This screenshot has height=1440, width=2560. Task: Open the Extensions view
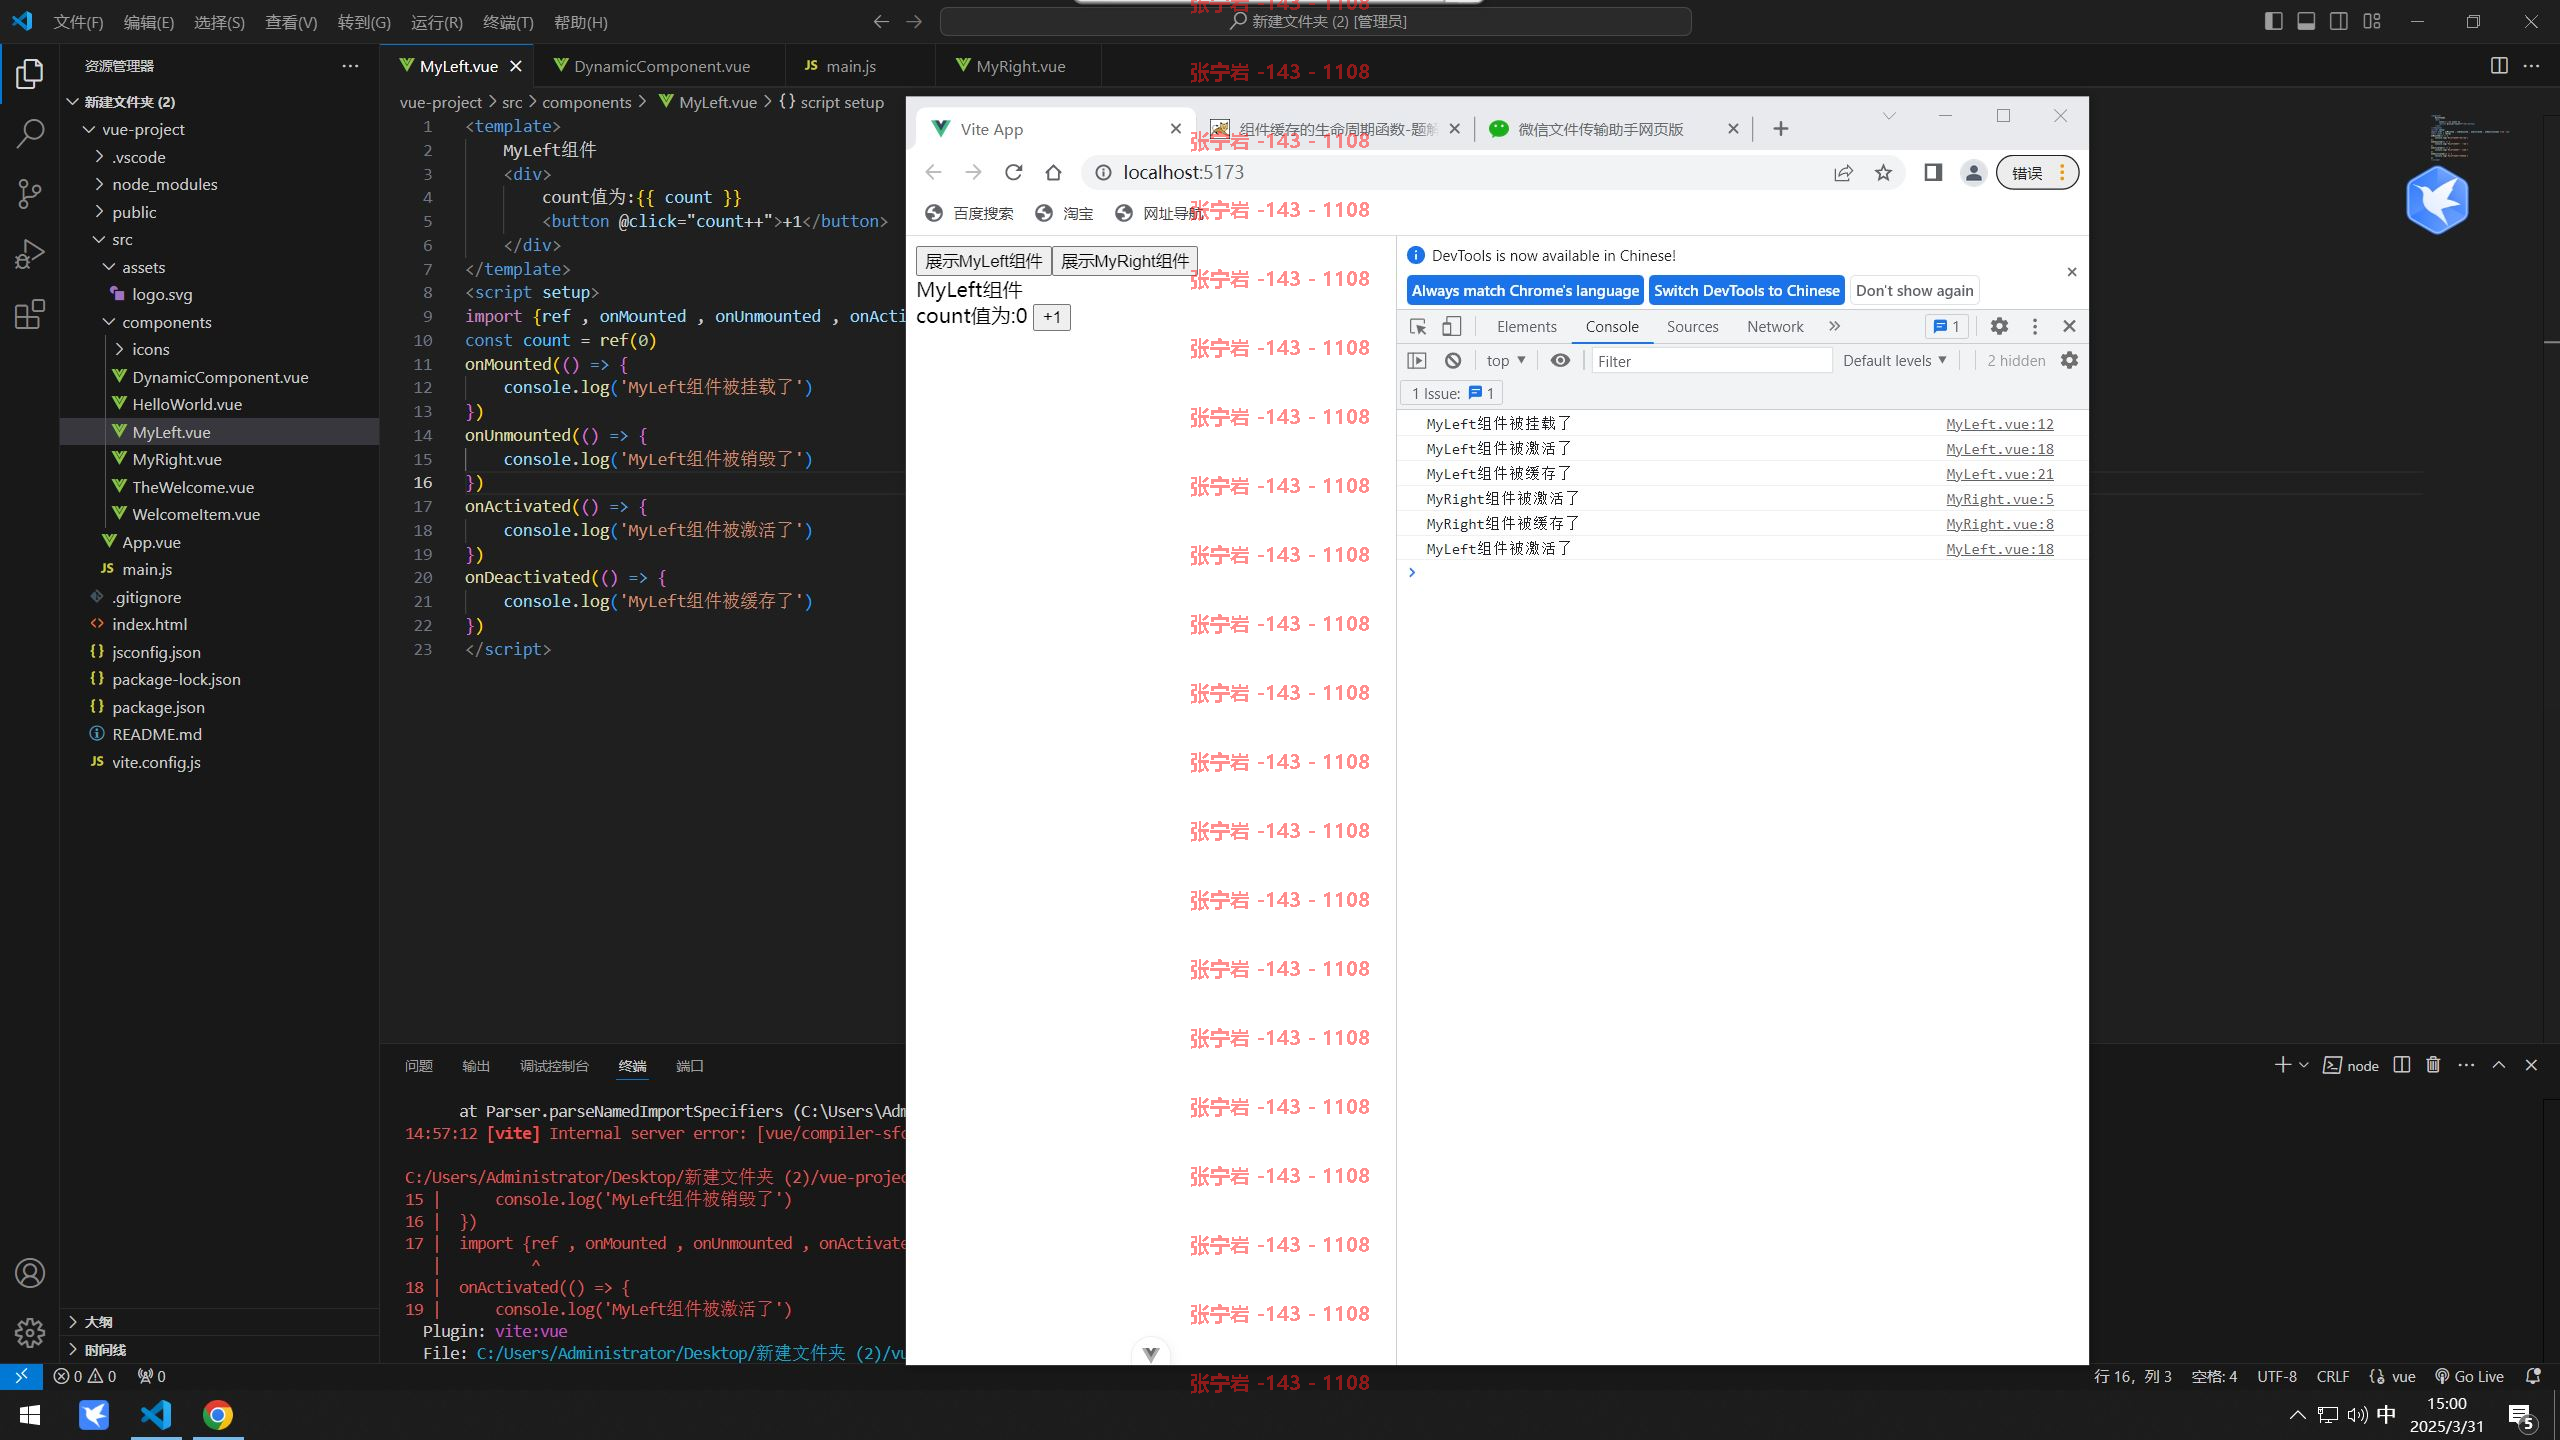tap(30, 314)
